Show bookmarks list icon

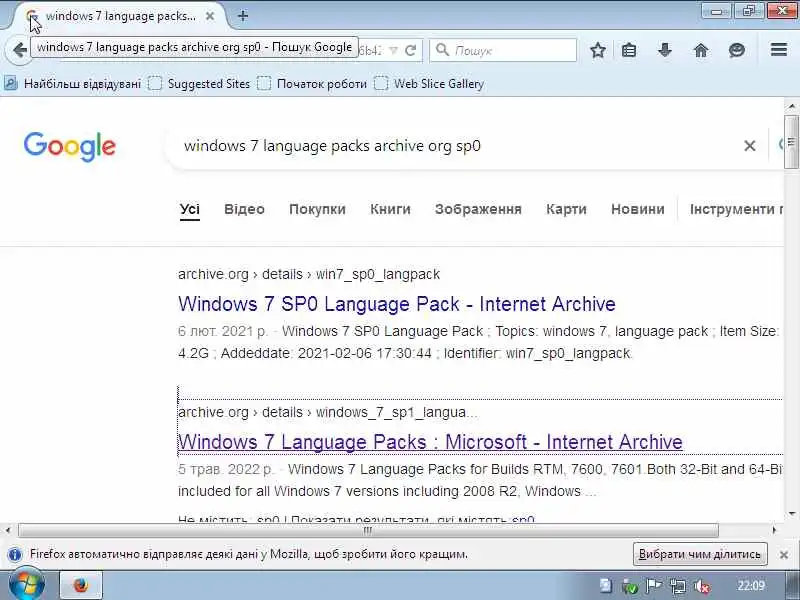pos(629,50)
